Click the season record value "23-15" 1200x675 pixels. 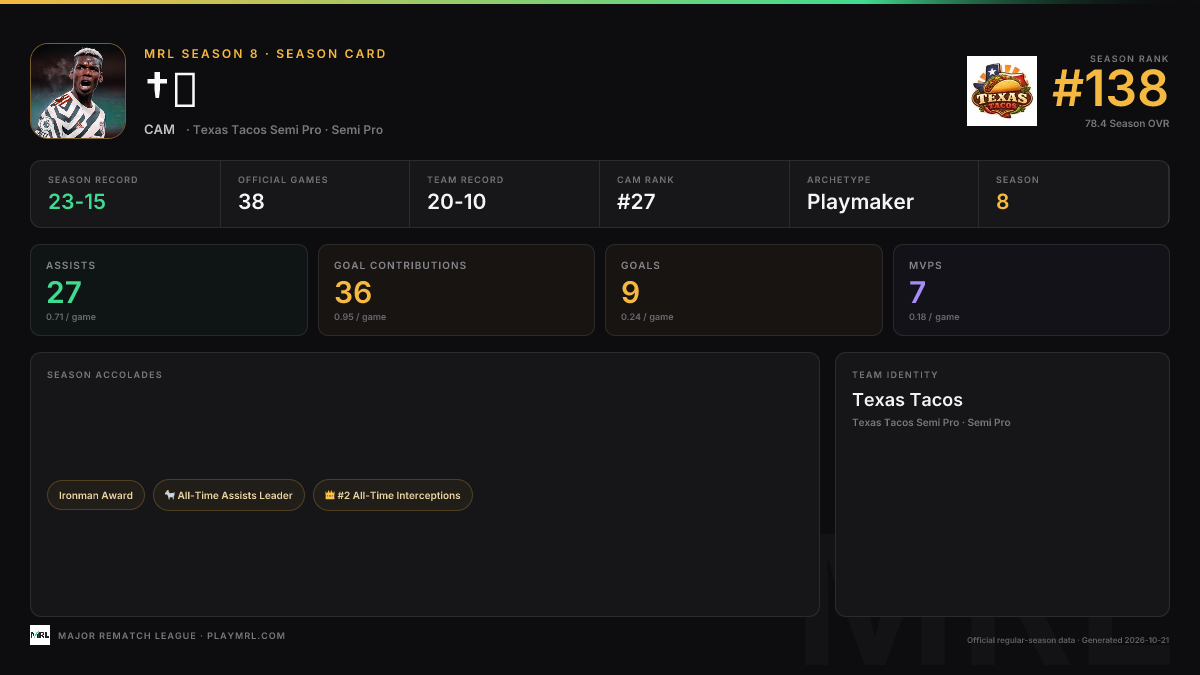point(77,202)
